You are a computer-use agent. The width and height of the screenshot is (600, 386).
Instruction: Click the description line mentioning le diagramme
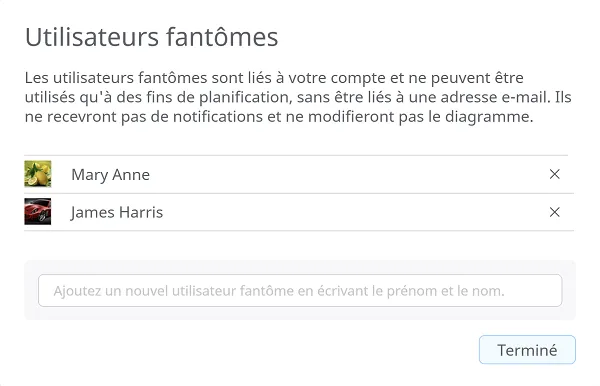(x=279, y=117)
